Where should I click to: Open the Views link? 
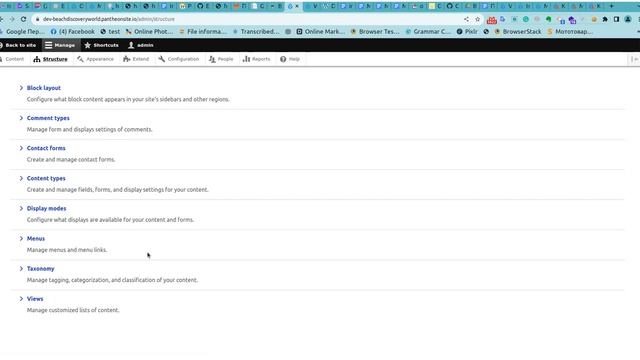pyautogui.click(x=35, y=299)
